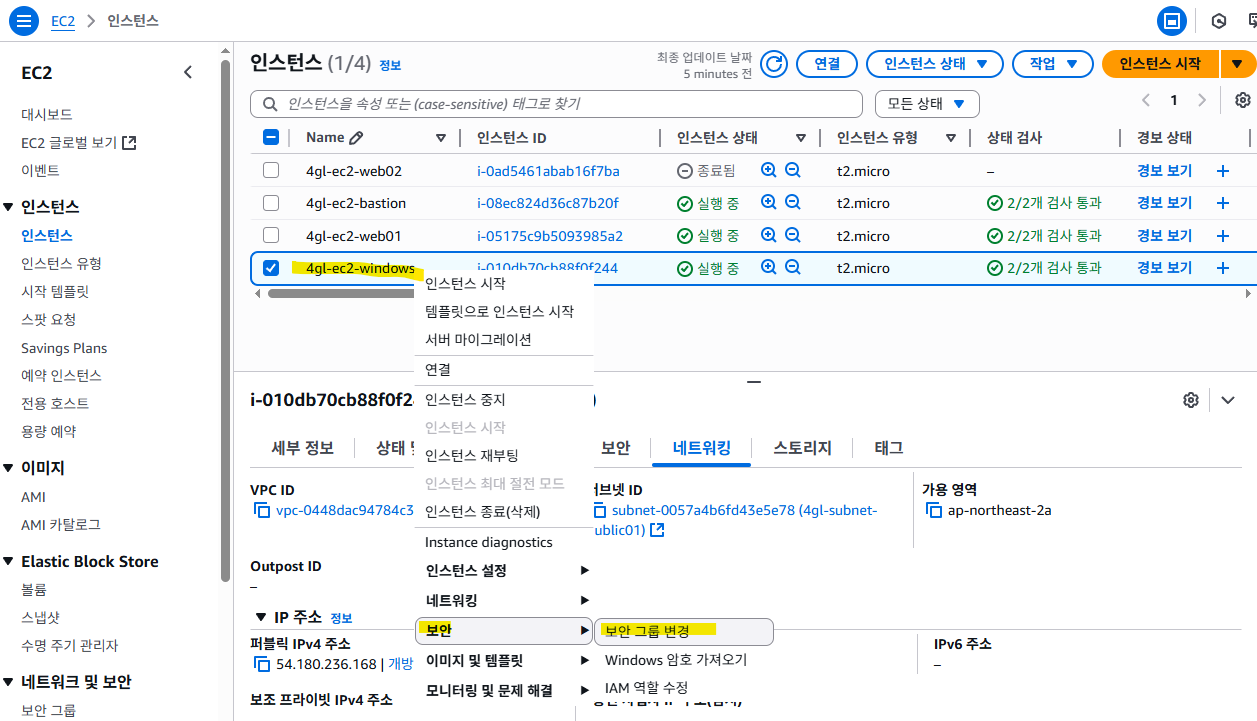Open detail panel settings gear
The image size is (1257, 721).
coord(1190,400)
